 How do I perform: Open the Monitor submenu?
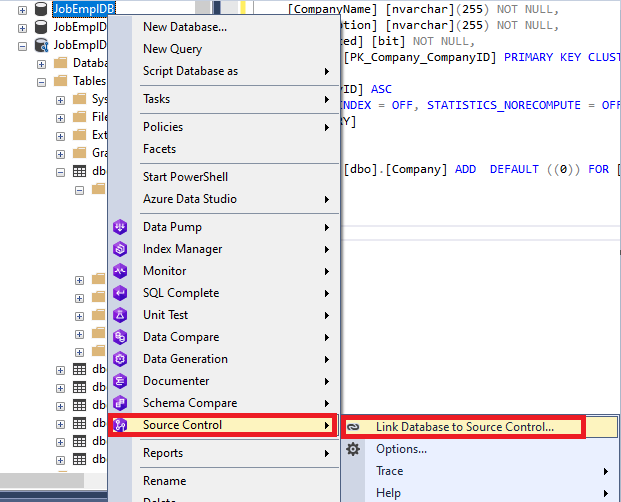point(224,271)
